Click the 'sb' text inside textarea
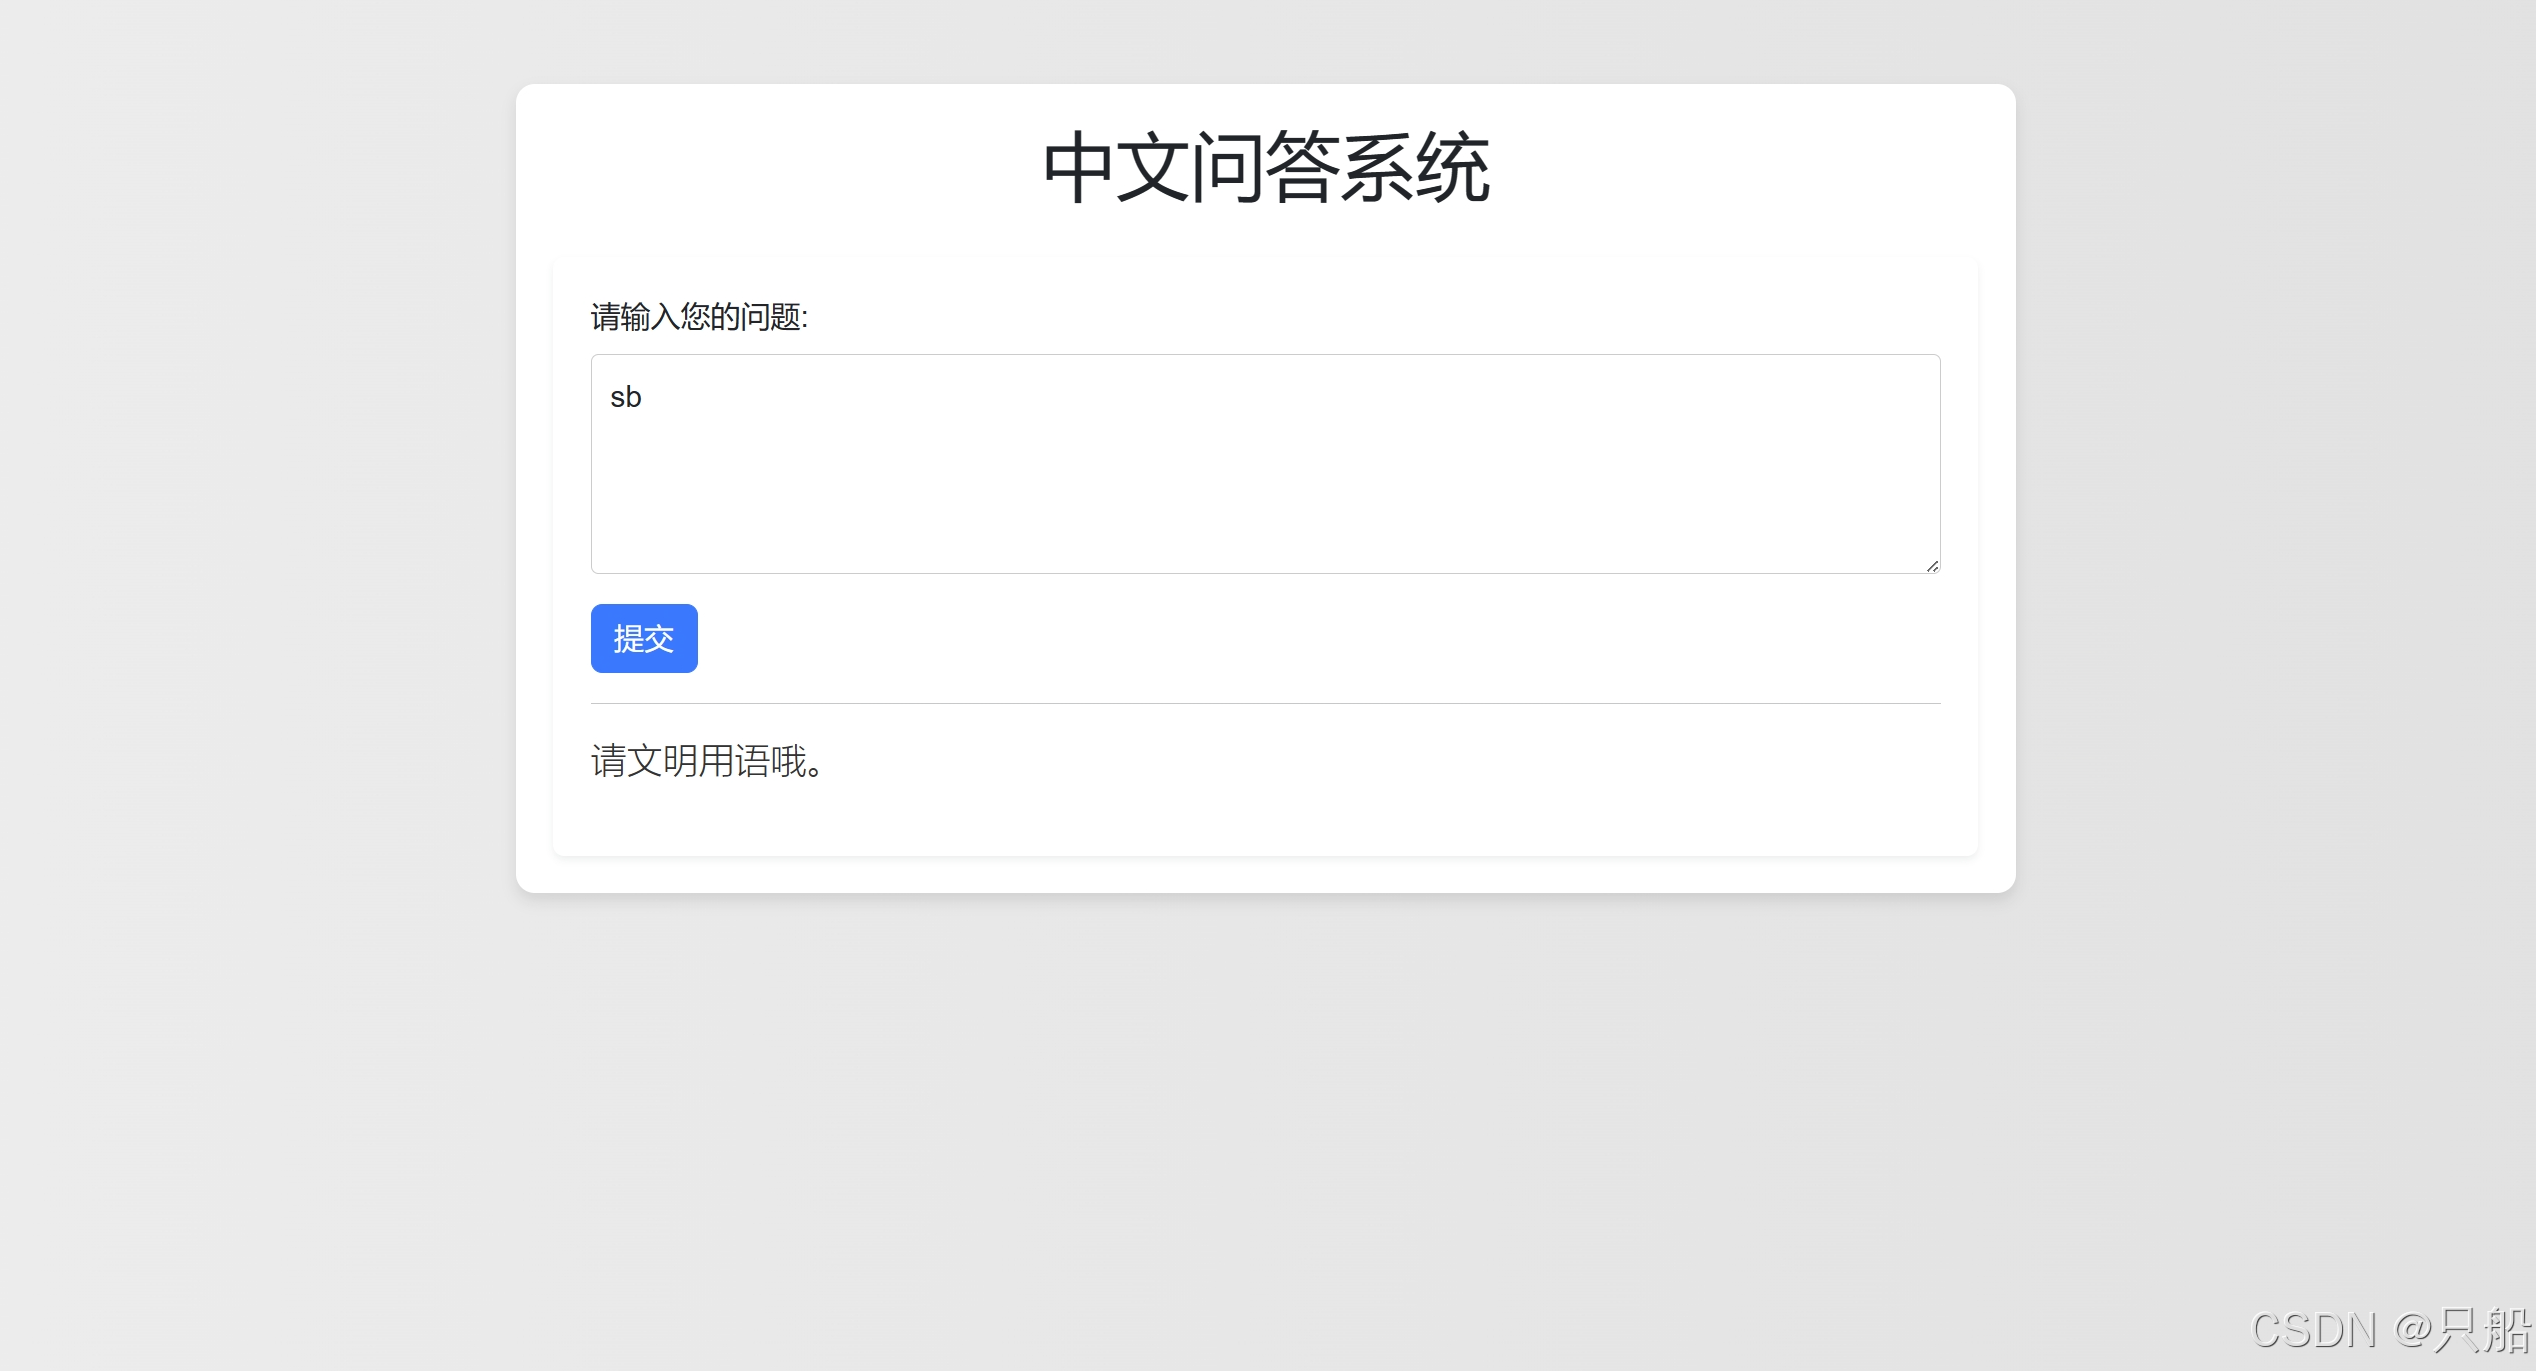 point(626,397)
